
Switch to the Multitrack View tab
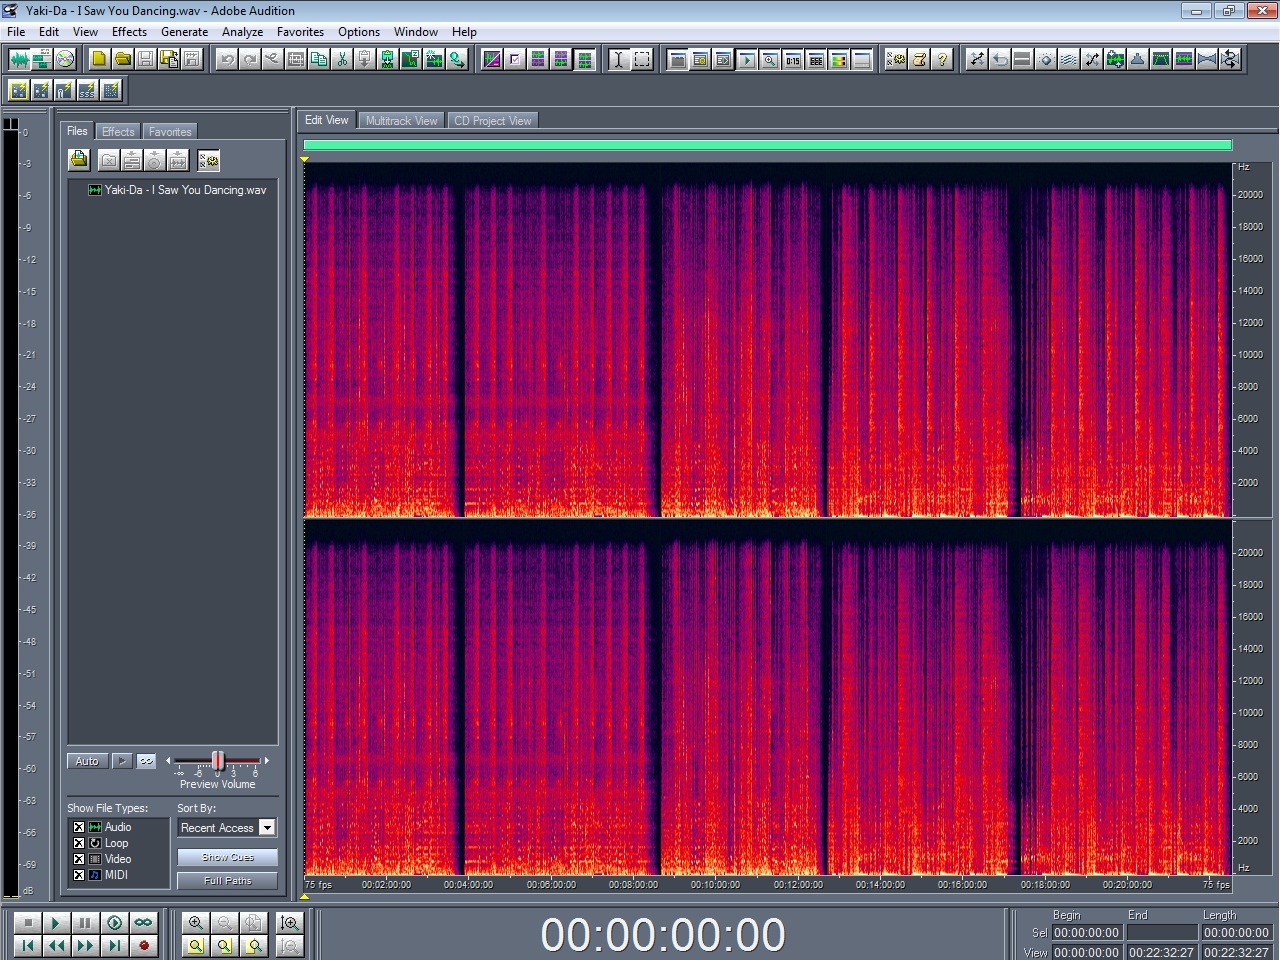401,121
